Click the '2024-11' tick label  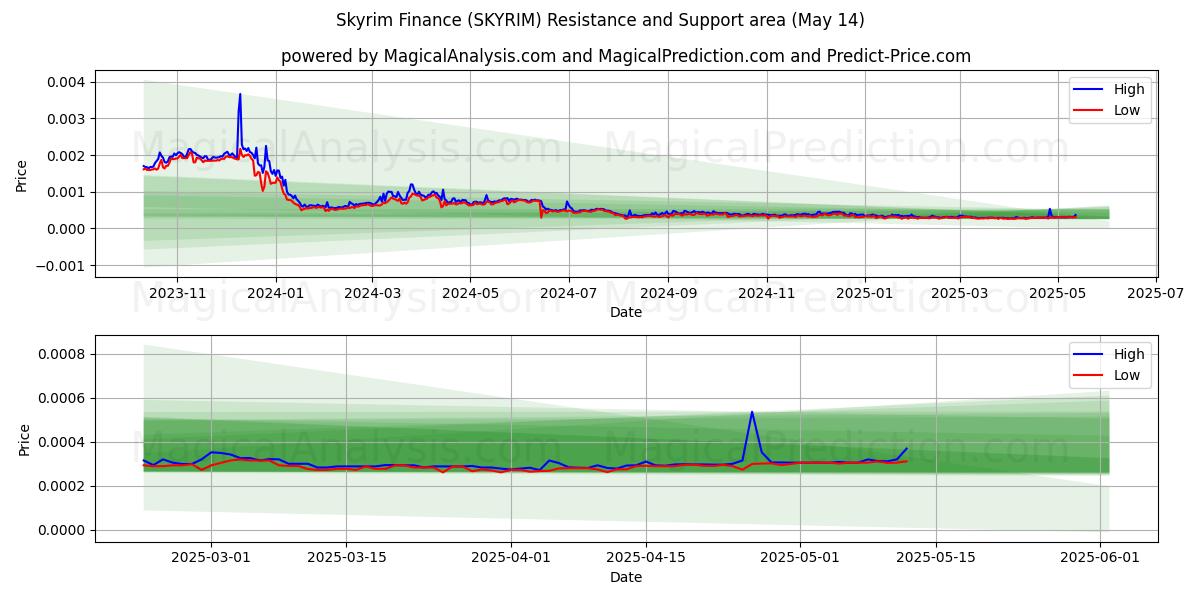coord(766,293)
